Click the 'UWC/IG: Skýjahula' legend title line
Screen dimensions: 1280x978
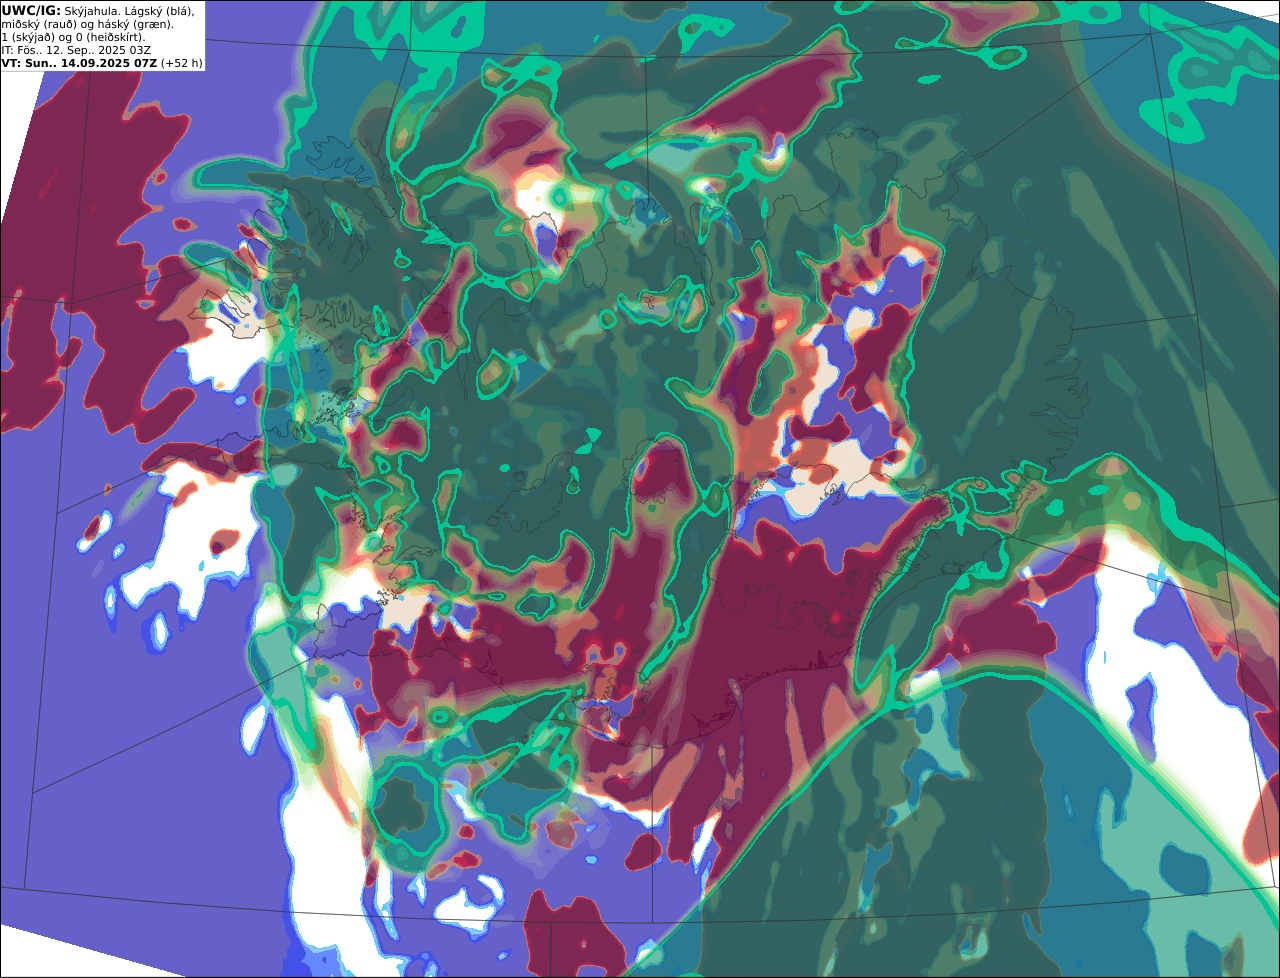pyautogui.click(x=98, y=10)
